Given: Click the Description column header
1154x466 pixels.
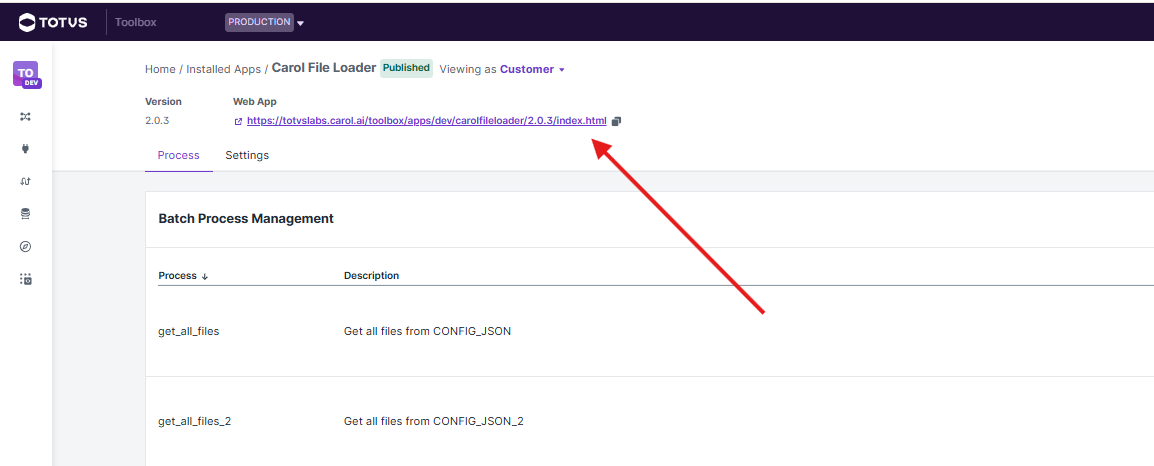Looking at the screenshot, I should point(372,275).
